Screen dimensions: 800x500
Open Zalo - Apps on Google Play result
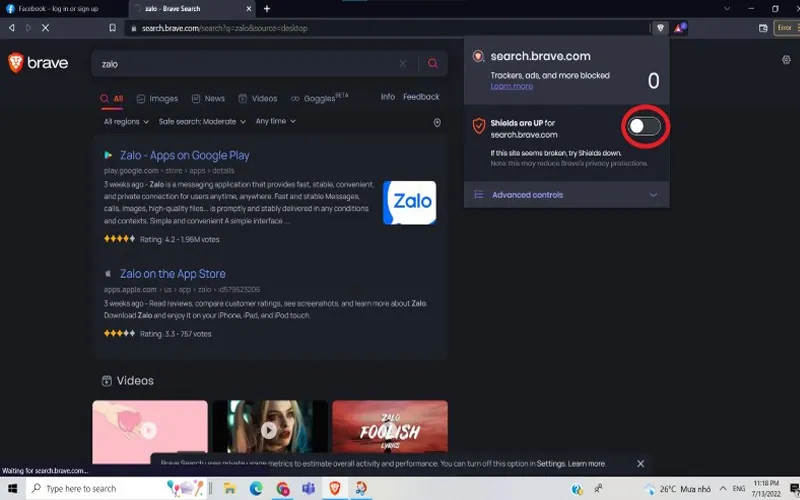[x=185, y=155]
